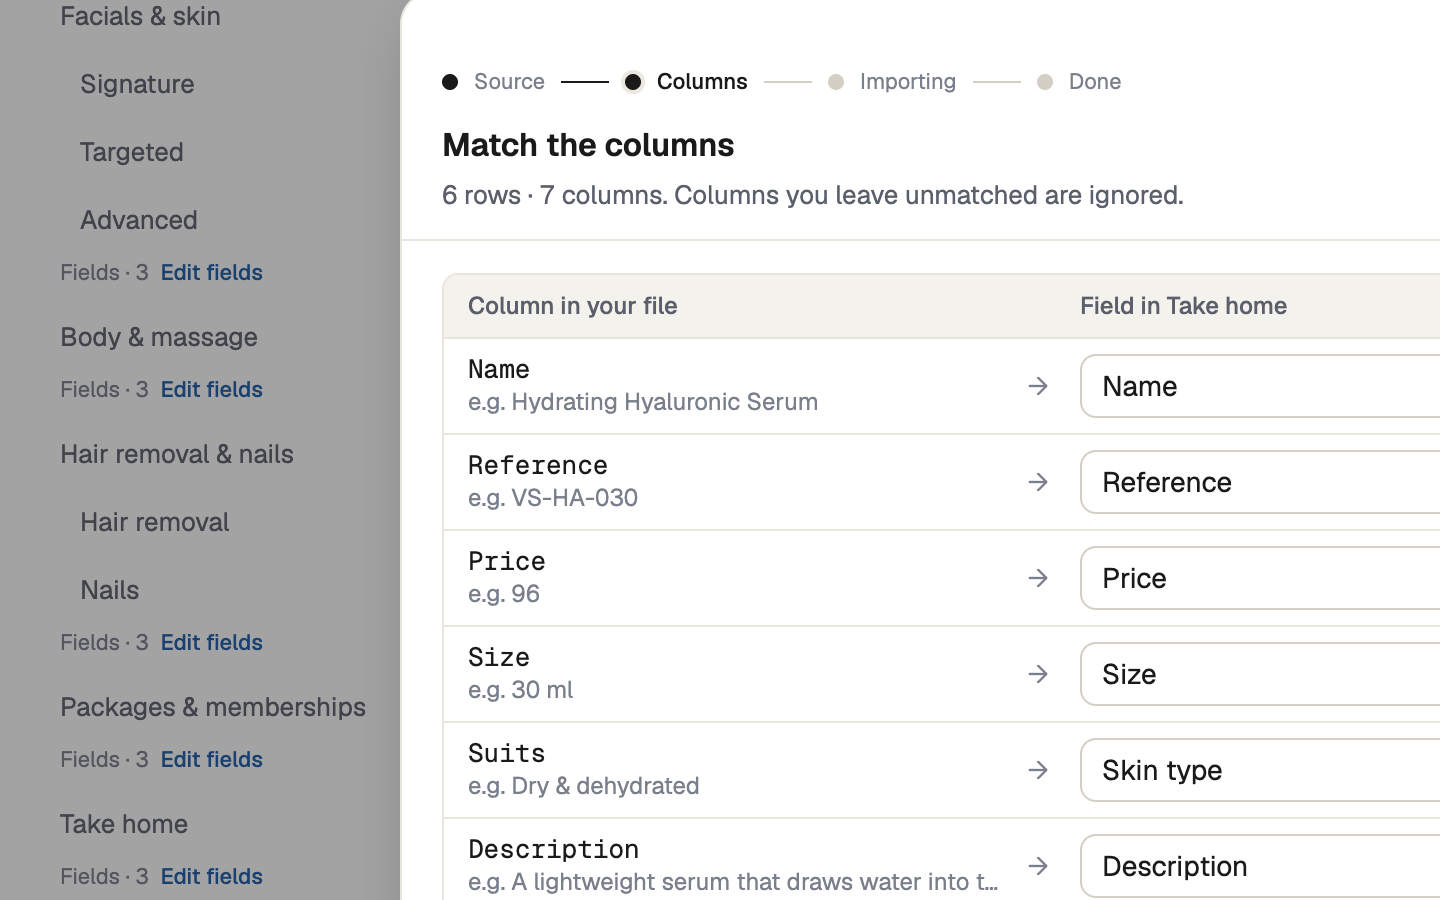Click the 'Field in Take home' header
This screenshot has width=1440, height=900.
[x=1184, y=306]
